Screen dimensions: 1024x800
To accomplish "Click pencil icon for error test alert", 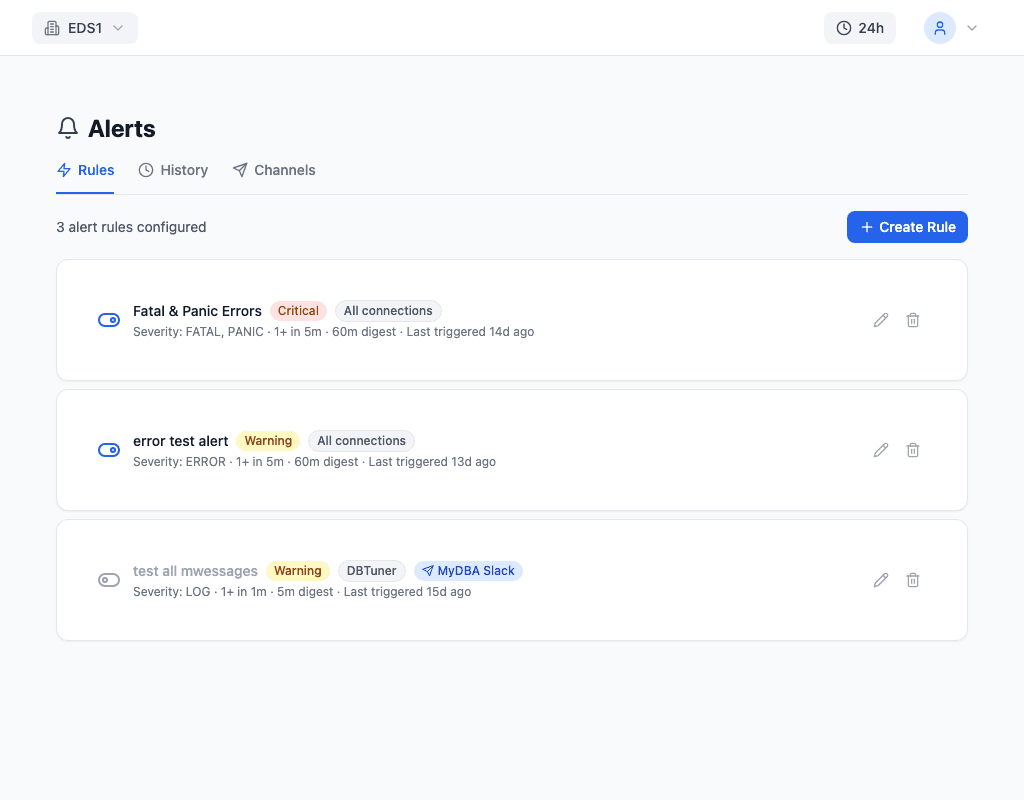I will pos(881,450).
